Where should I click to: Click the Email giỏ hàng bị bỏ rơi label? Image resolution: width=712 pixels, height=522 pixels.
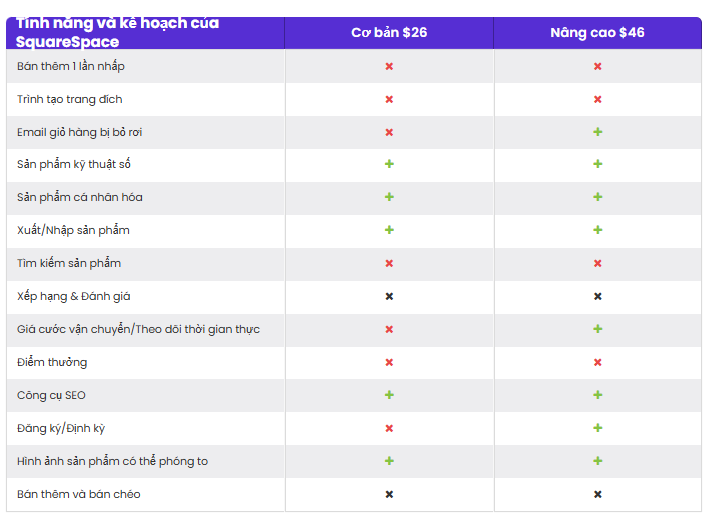[x=80, y=132]
